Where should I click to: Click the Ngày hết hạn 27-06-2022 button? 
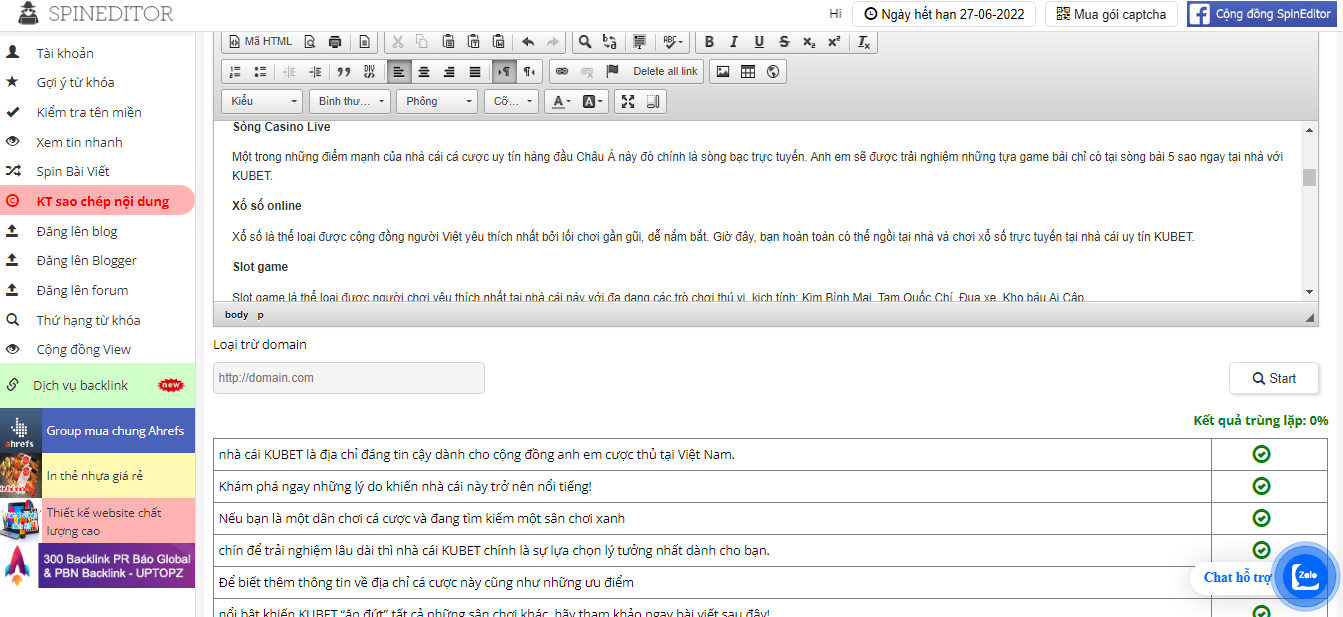tap(943, 14)
